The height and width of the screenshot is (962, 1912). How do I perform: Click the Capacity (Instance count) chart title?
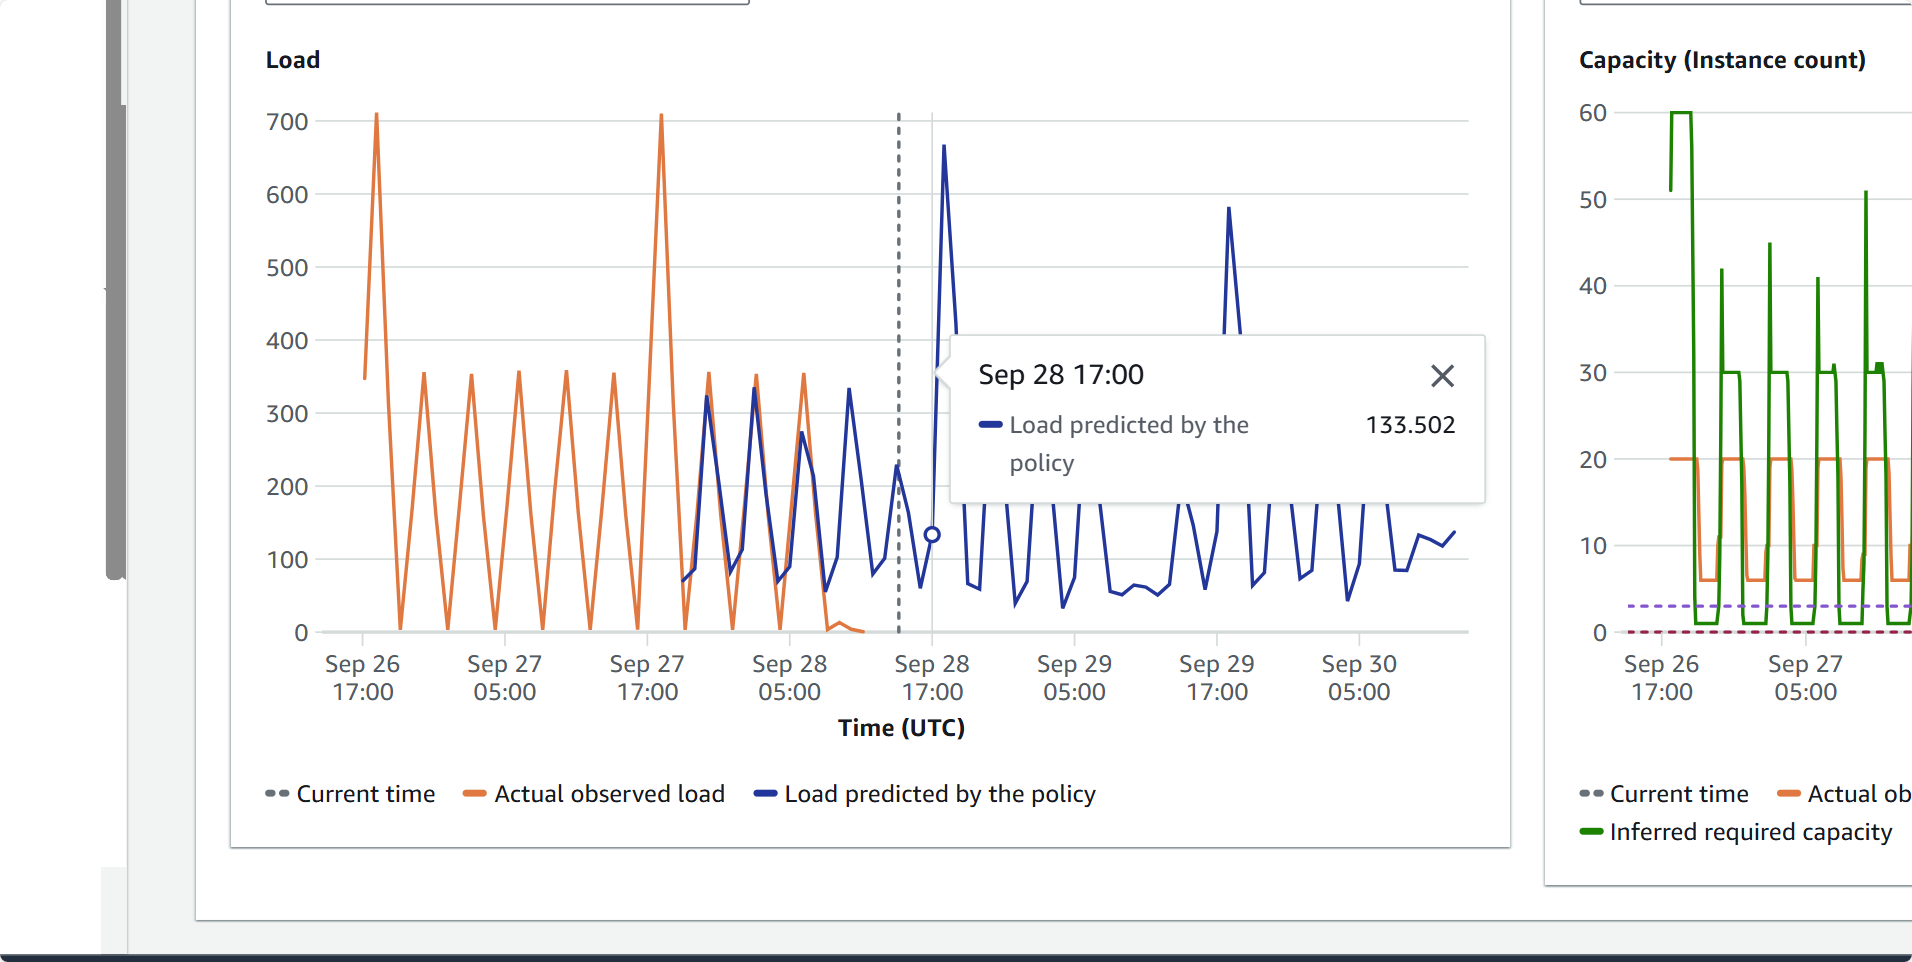click(1721, 60)
